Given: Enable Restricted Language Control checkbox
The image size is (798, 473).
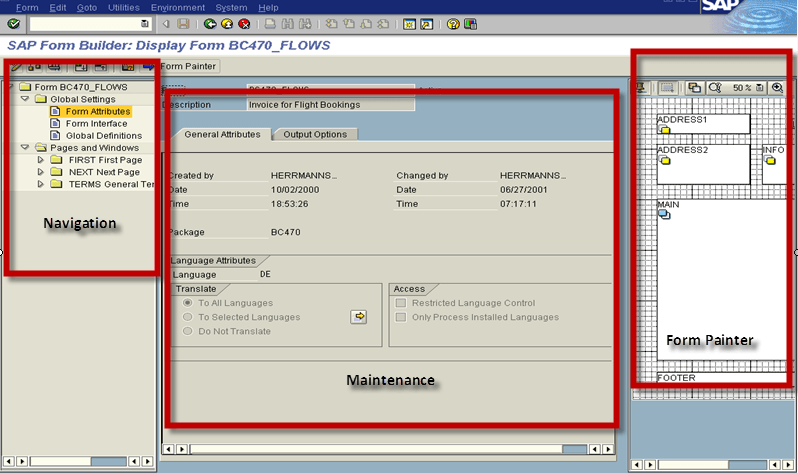Looking at the screenshot, I should coord(401,303).
